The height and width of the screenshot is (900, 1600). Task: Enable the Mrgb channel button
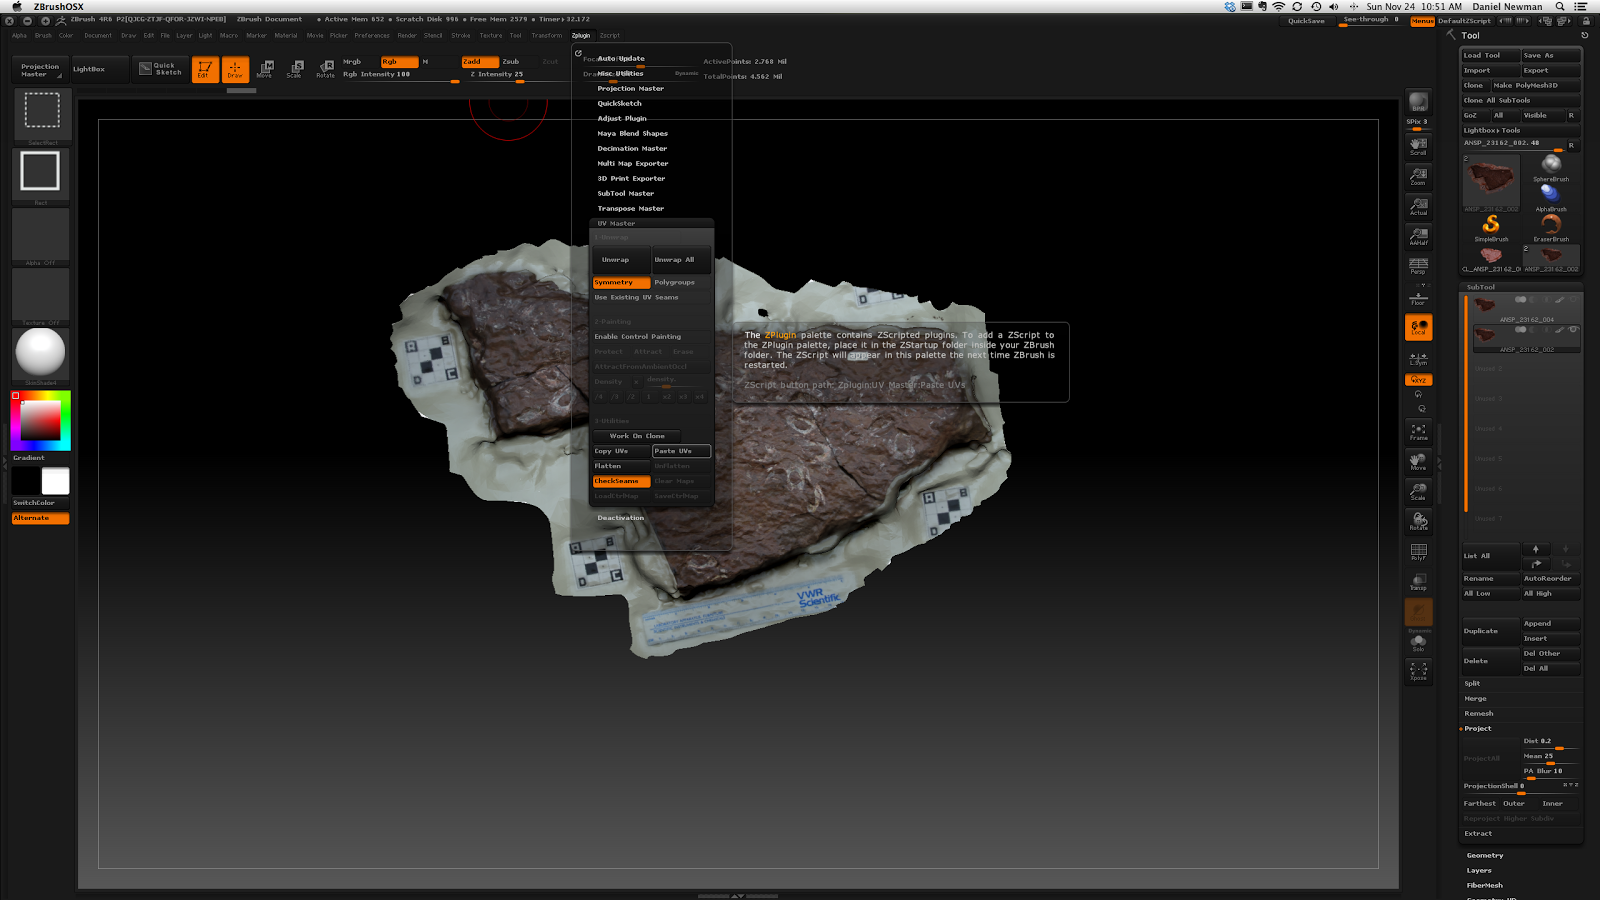(359, 62)
